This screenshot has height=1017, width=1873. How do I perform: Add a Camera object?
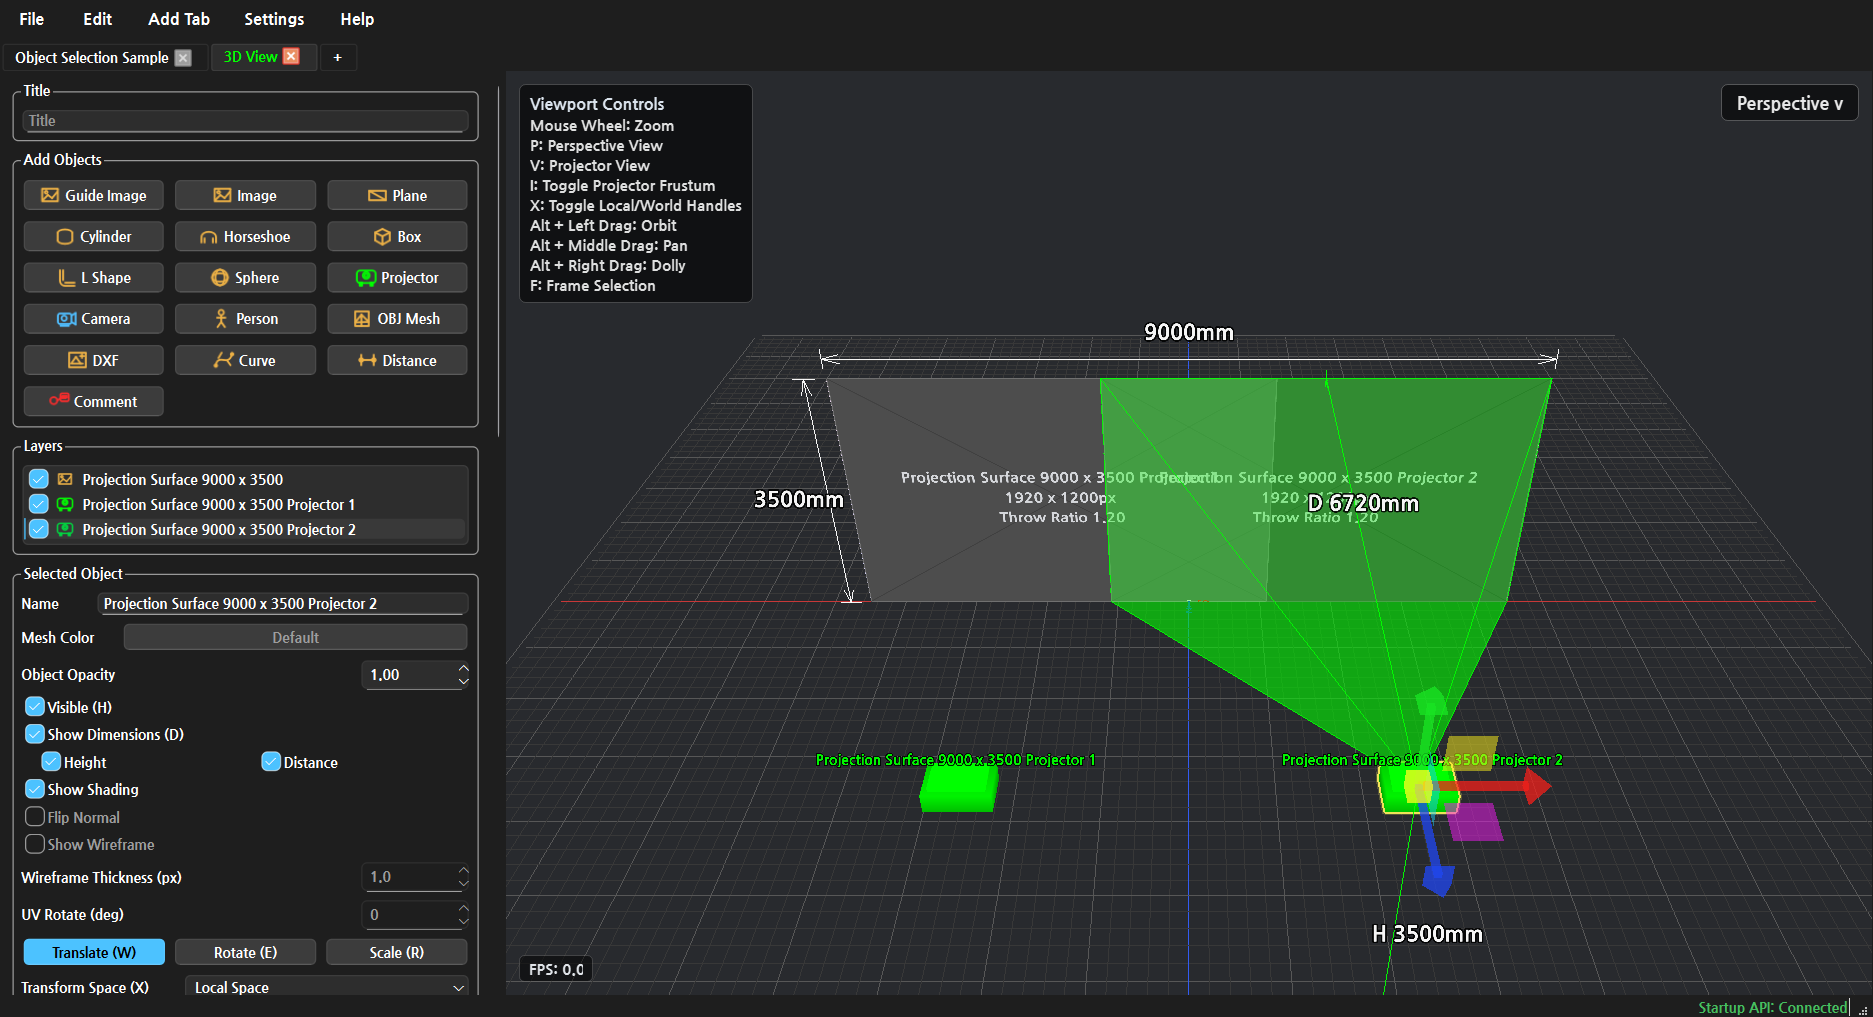pos(93,318)
